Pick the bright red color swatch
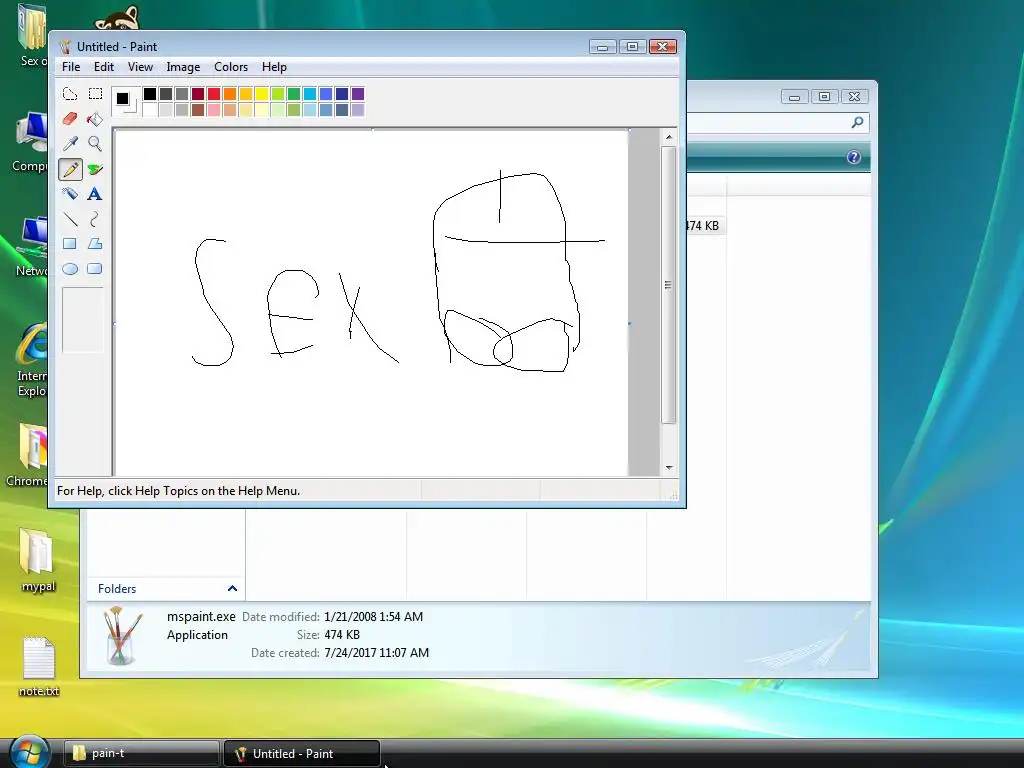 (214, 94)
